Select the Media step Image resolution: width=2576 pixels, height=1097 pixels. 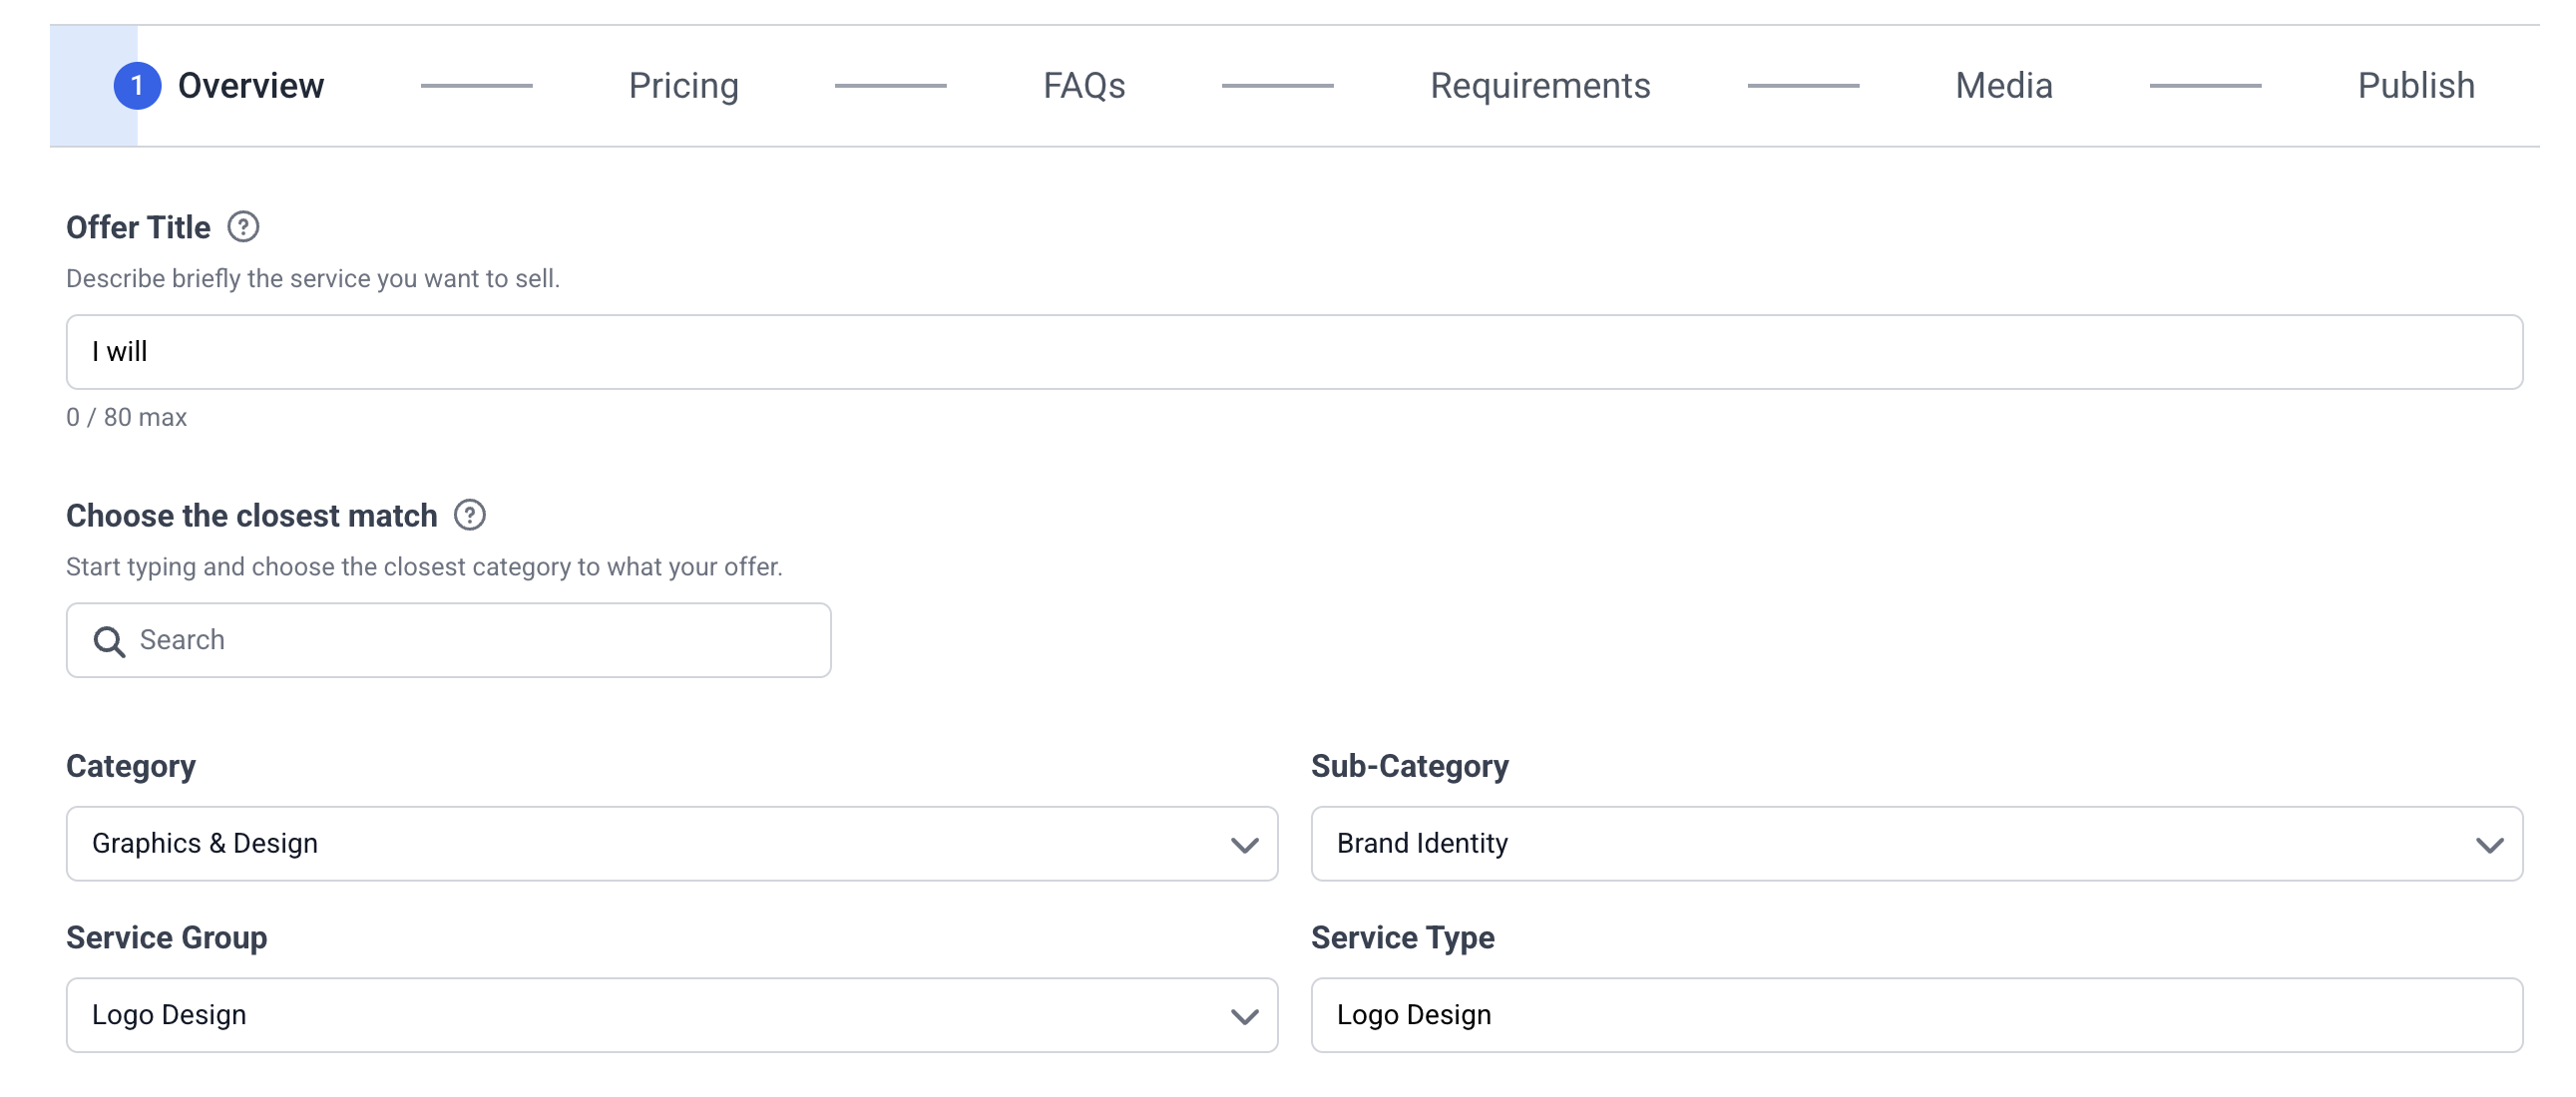pos(2003,86)
